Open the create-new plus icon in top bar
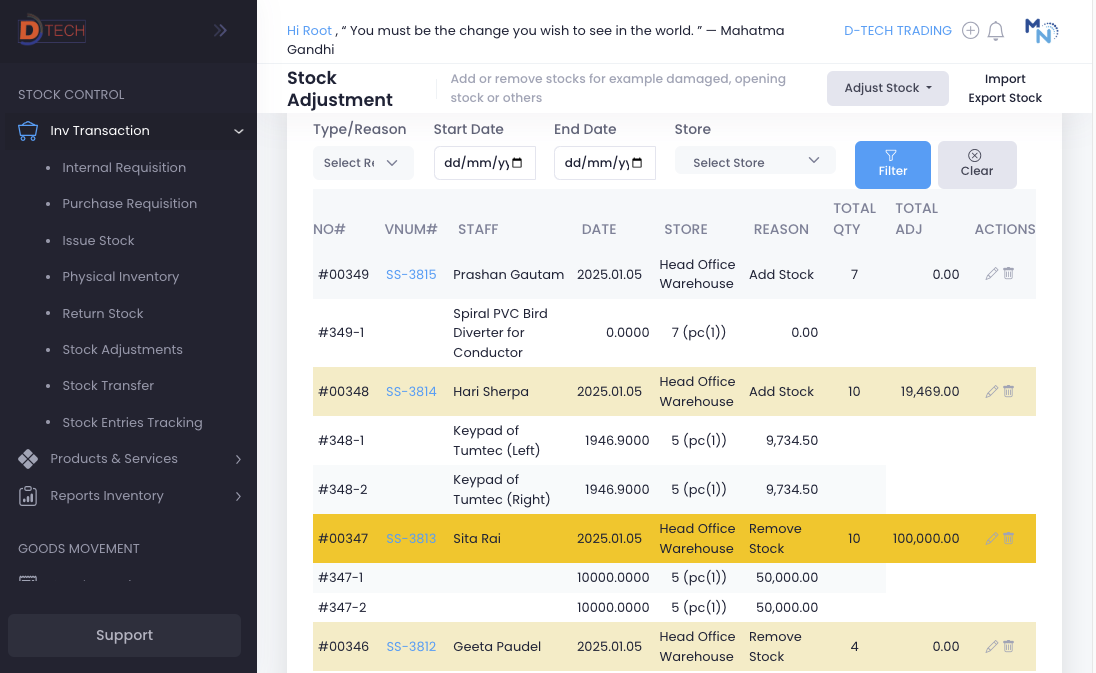The height and width of the screenshot is (673, 1096). point(970,30)
